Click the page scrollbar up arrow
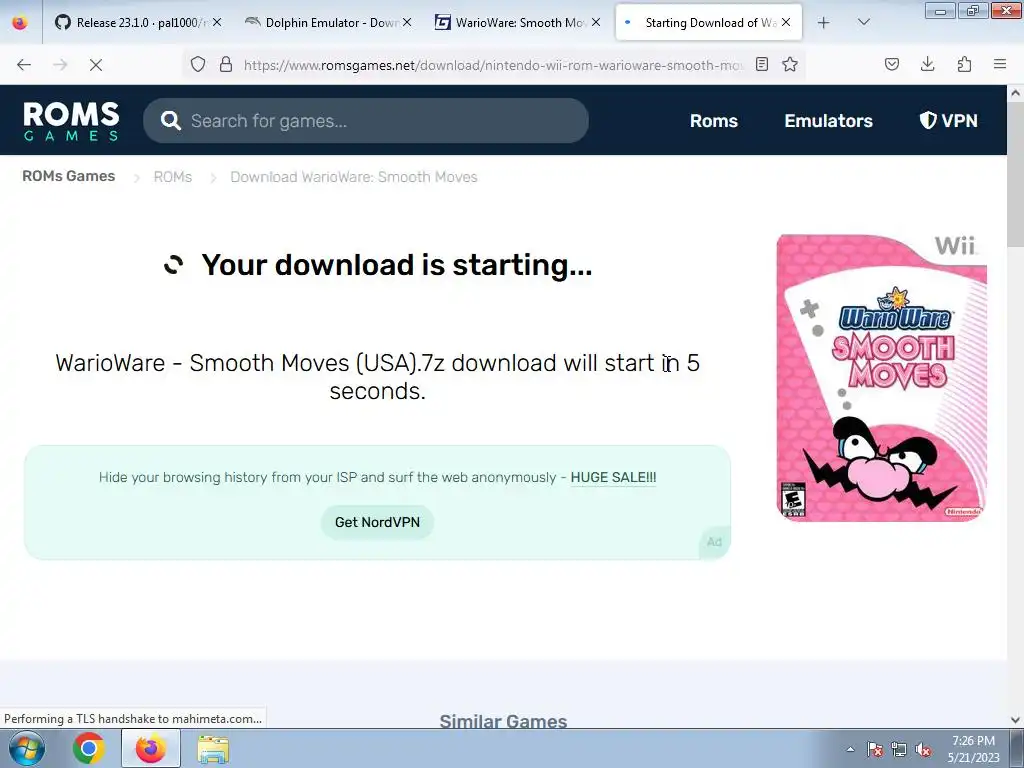The width and height of the screenshot is (1024, 768). pyautogui.click(x=1016, y=93)
